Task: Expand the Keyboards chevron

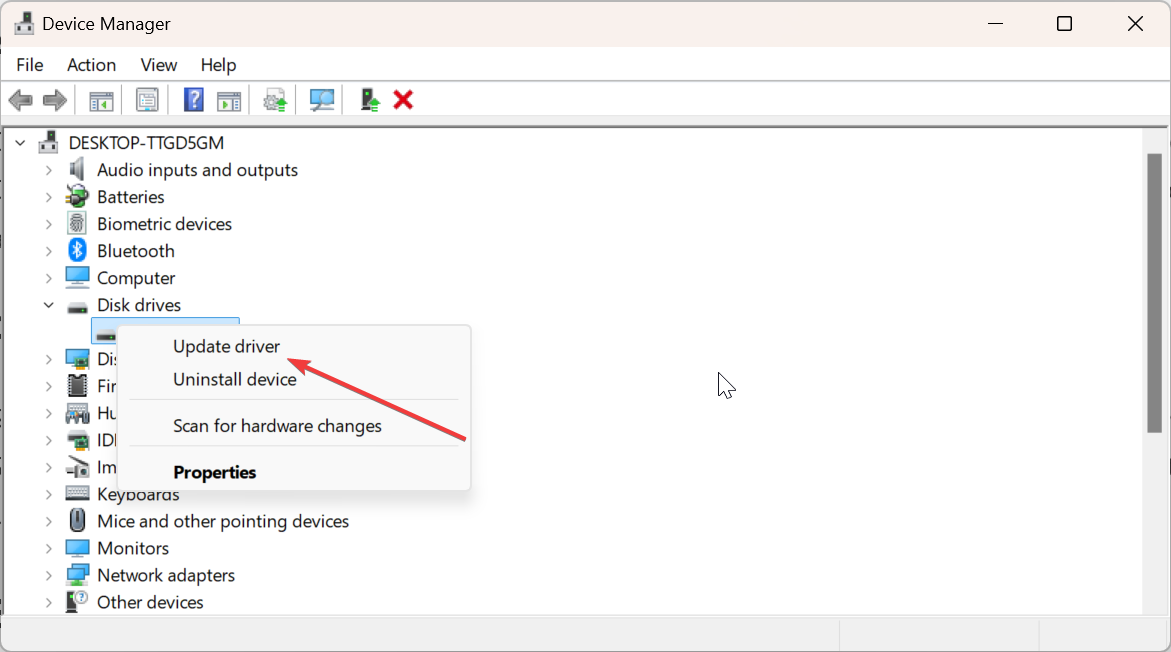Action: coord(49,494)
